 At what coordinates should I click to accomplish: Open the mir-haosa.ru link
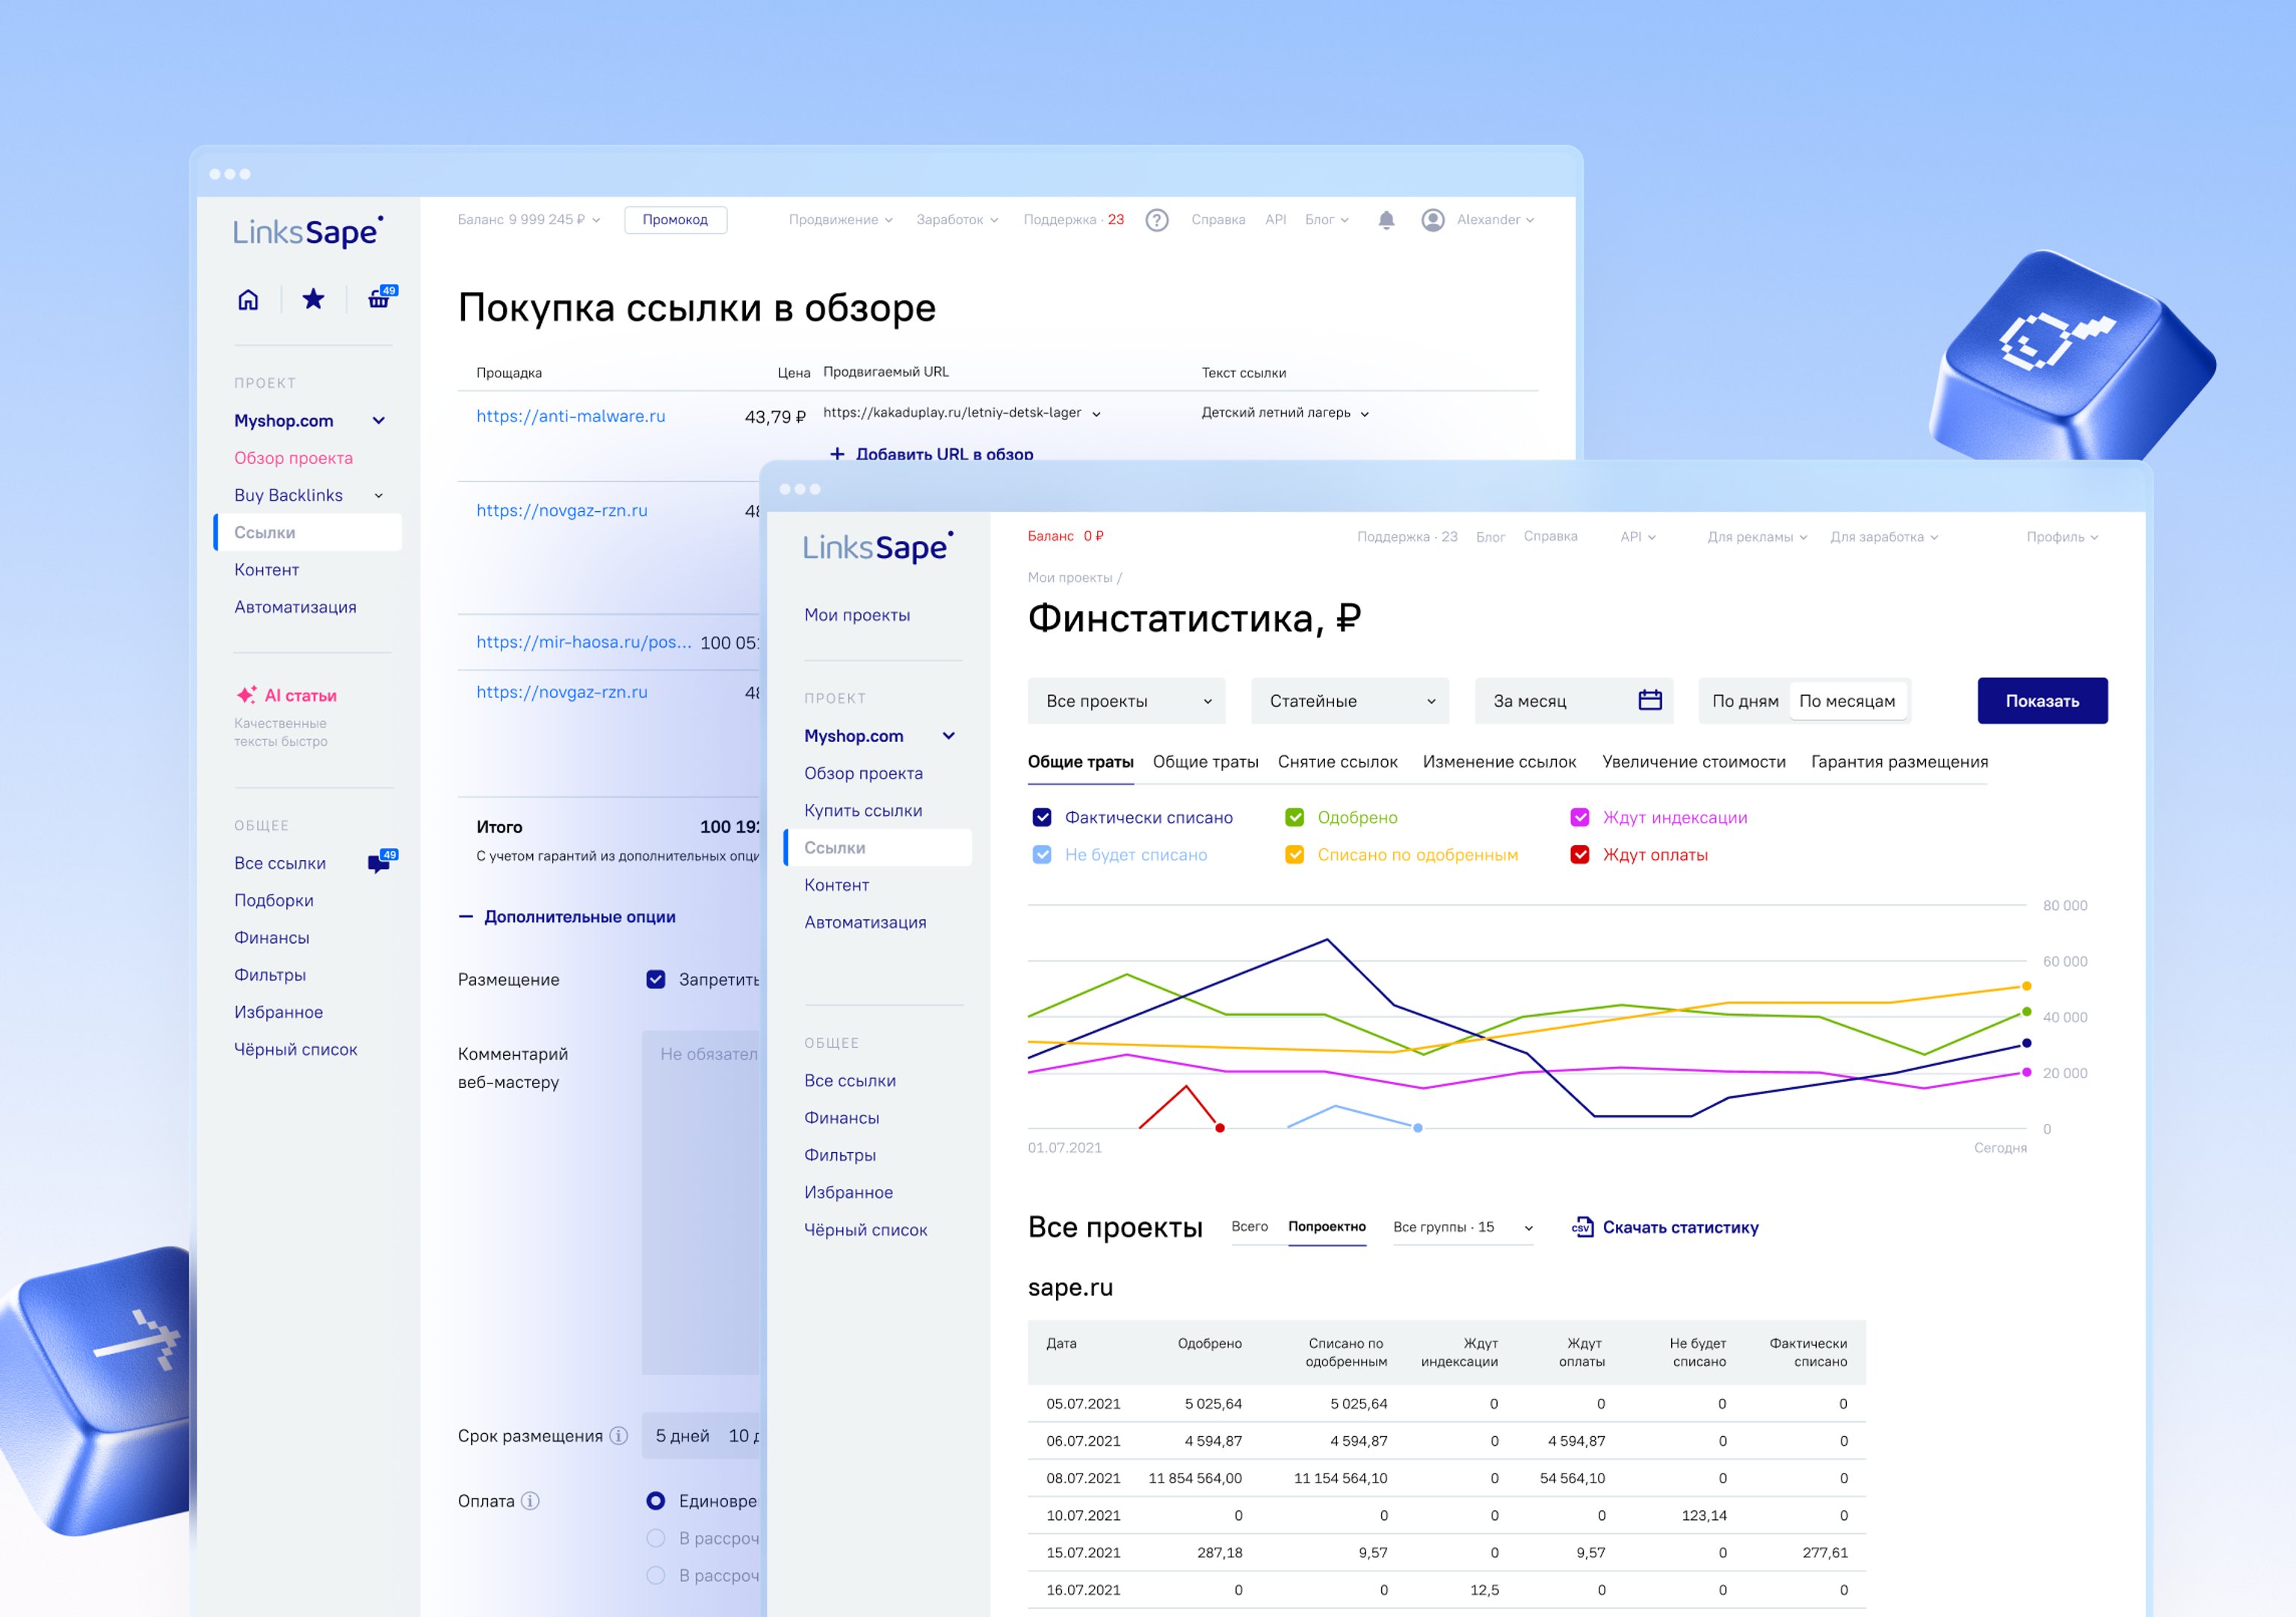coord(584,642)
